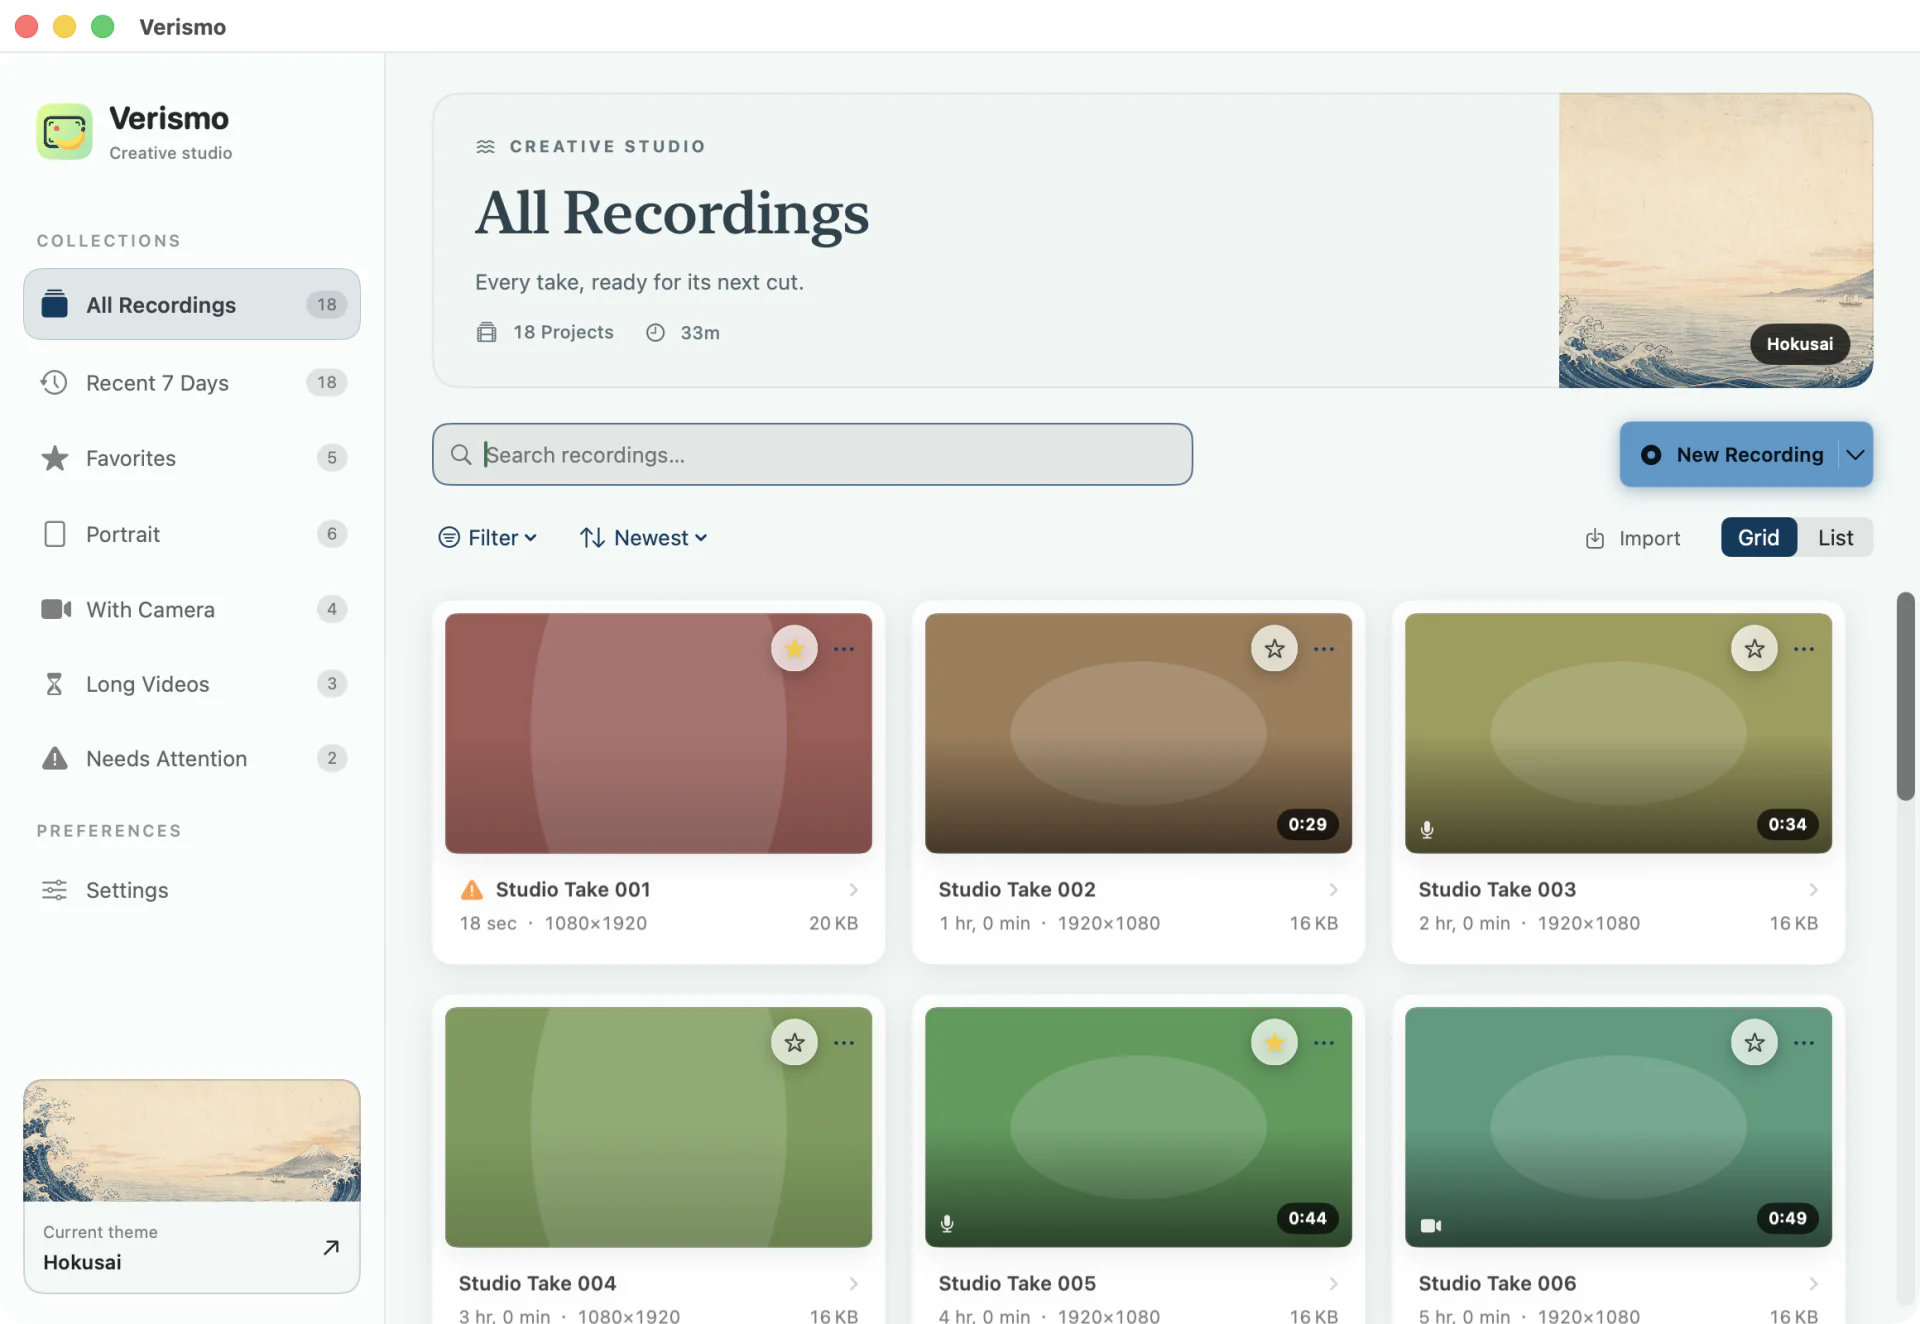The height and width of the screenshot is (1324, 1920).
Task: Open Studio Take 001 thumbnail
Action: (658, 733)
